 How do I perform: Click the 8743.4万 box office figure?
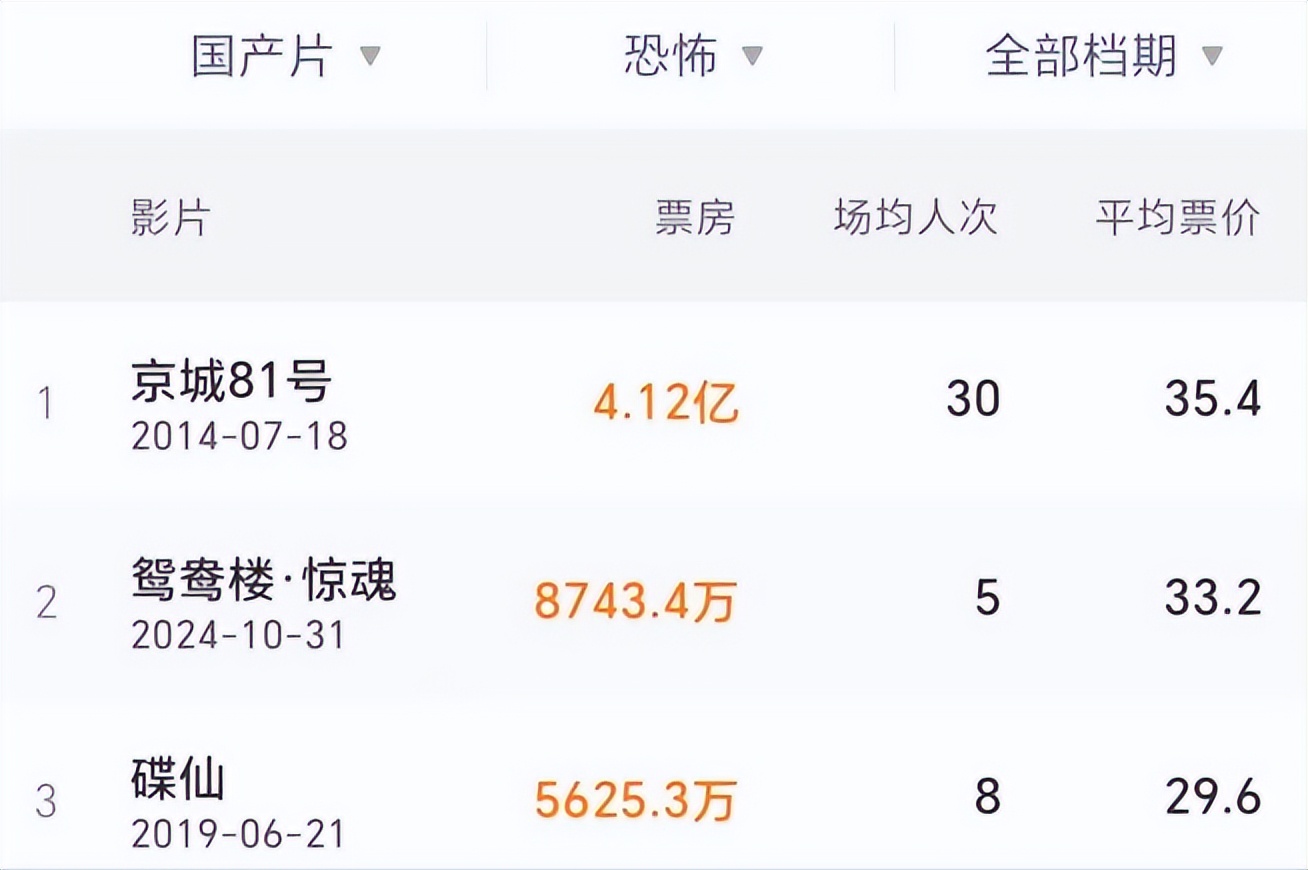pyautogui.click(x=635, y=602)
